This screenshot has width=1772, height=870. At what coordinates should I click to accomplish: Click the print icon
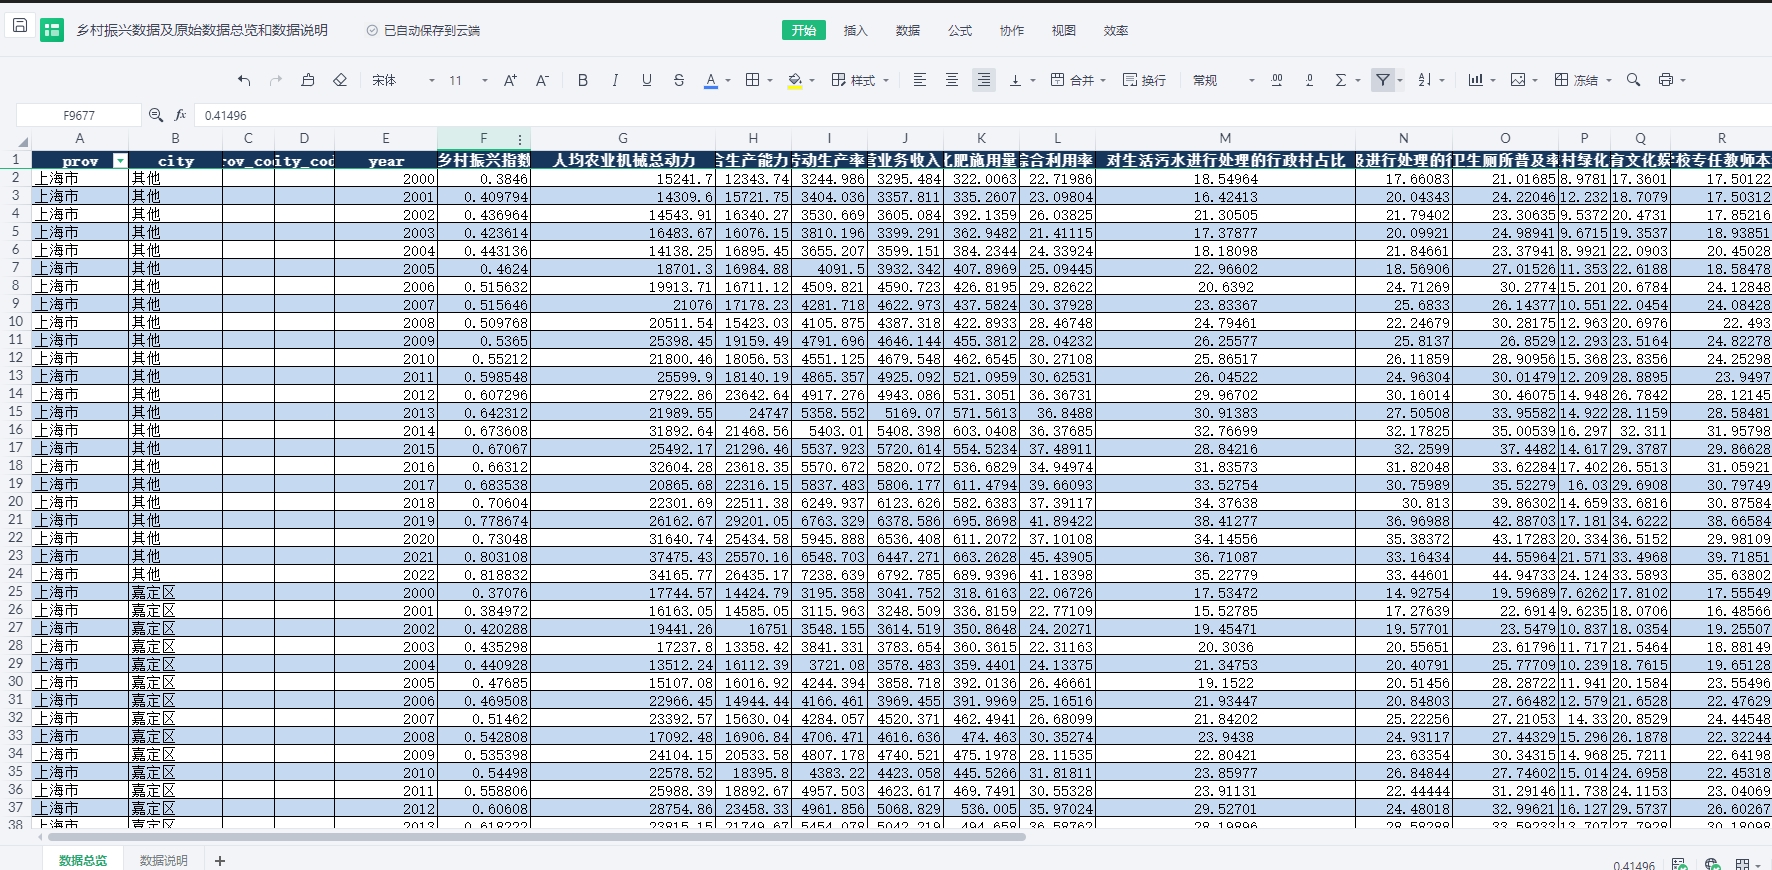(x=1666, y=80)
